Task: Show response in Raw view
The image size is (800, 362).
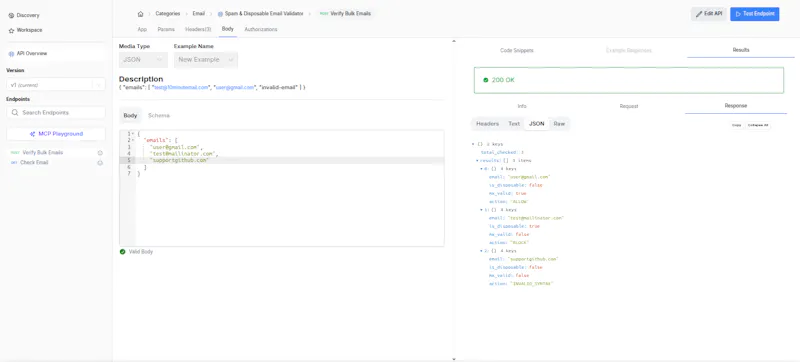Action: click(x=559, y=124)
